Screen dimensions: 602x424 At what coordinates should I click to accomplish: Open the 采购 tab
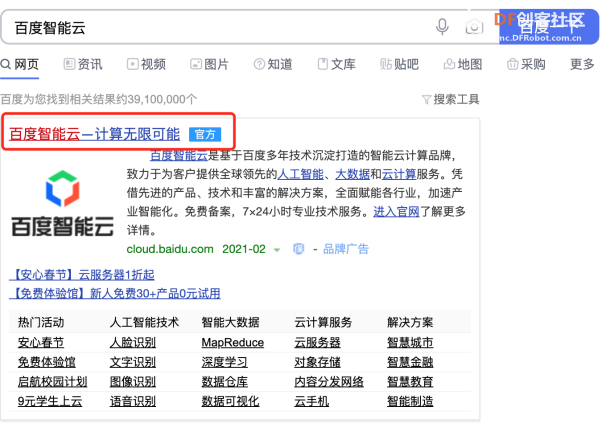coord(526,64)
